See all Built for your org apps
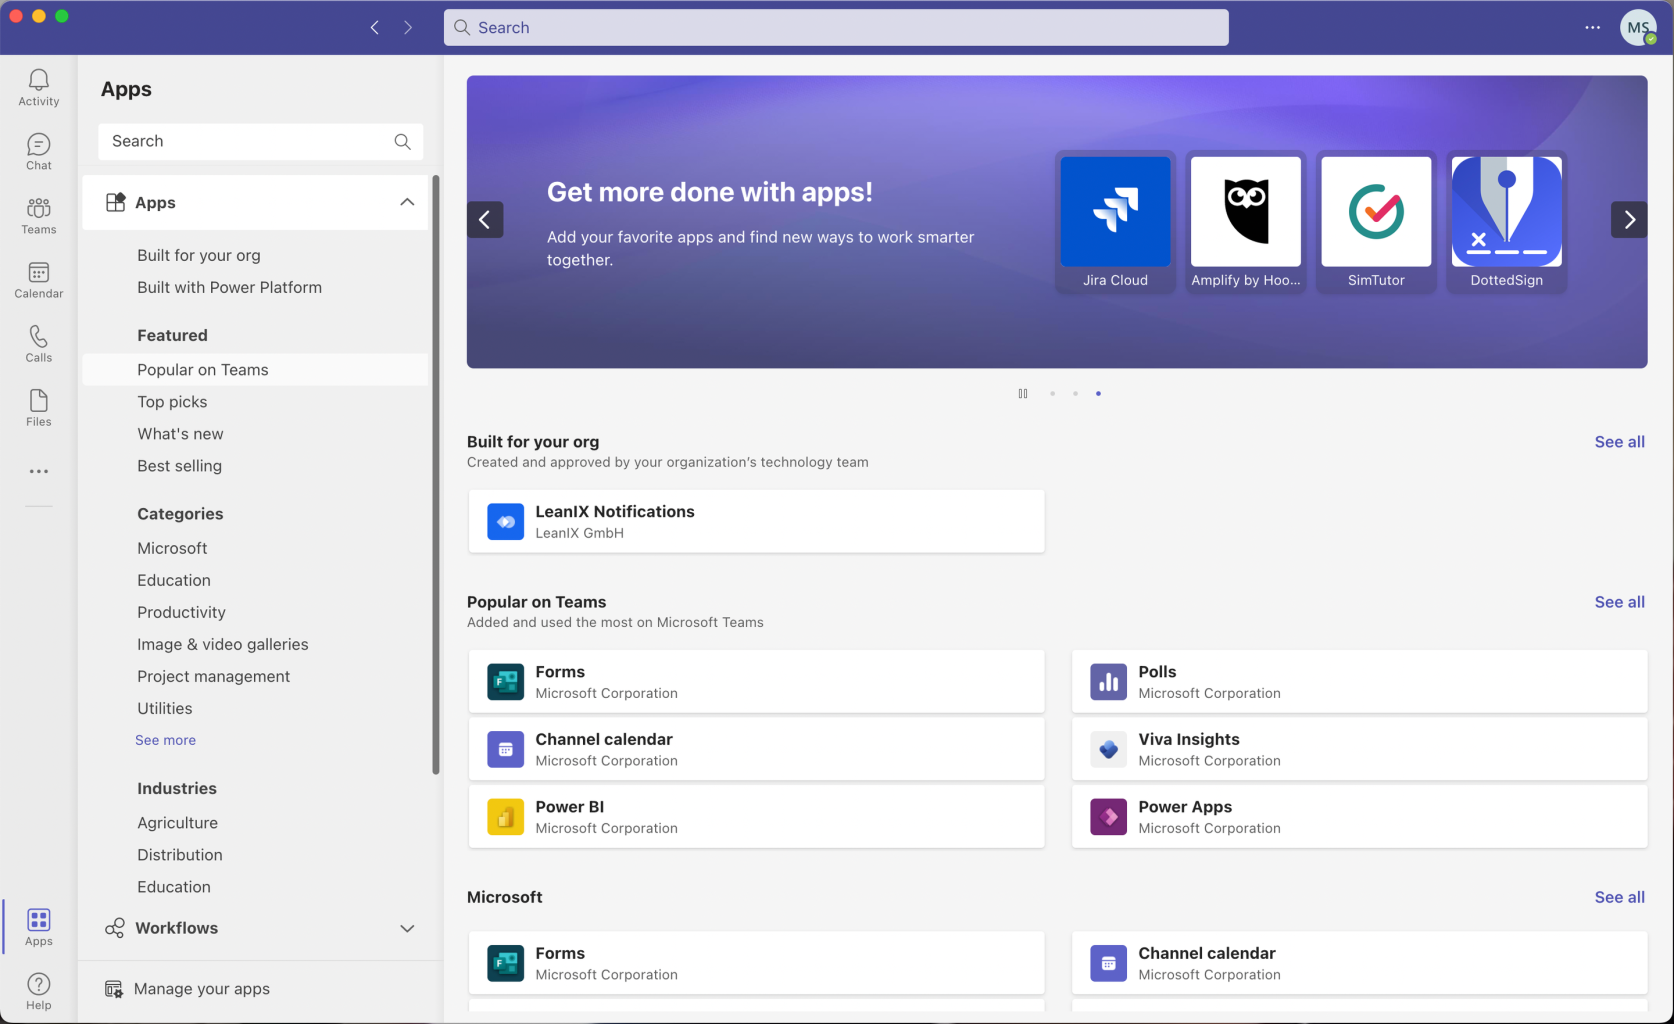Image resolution: width=1674 pixels, height=1024 pixels. tap(1619, 442)
